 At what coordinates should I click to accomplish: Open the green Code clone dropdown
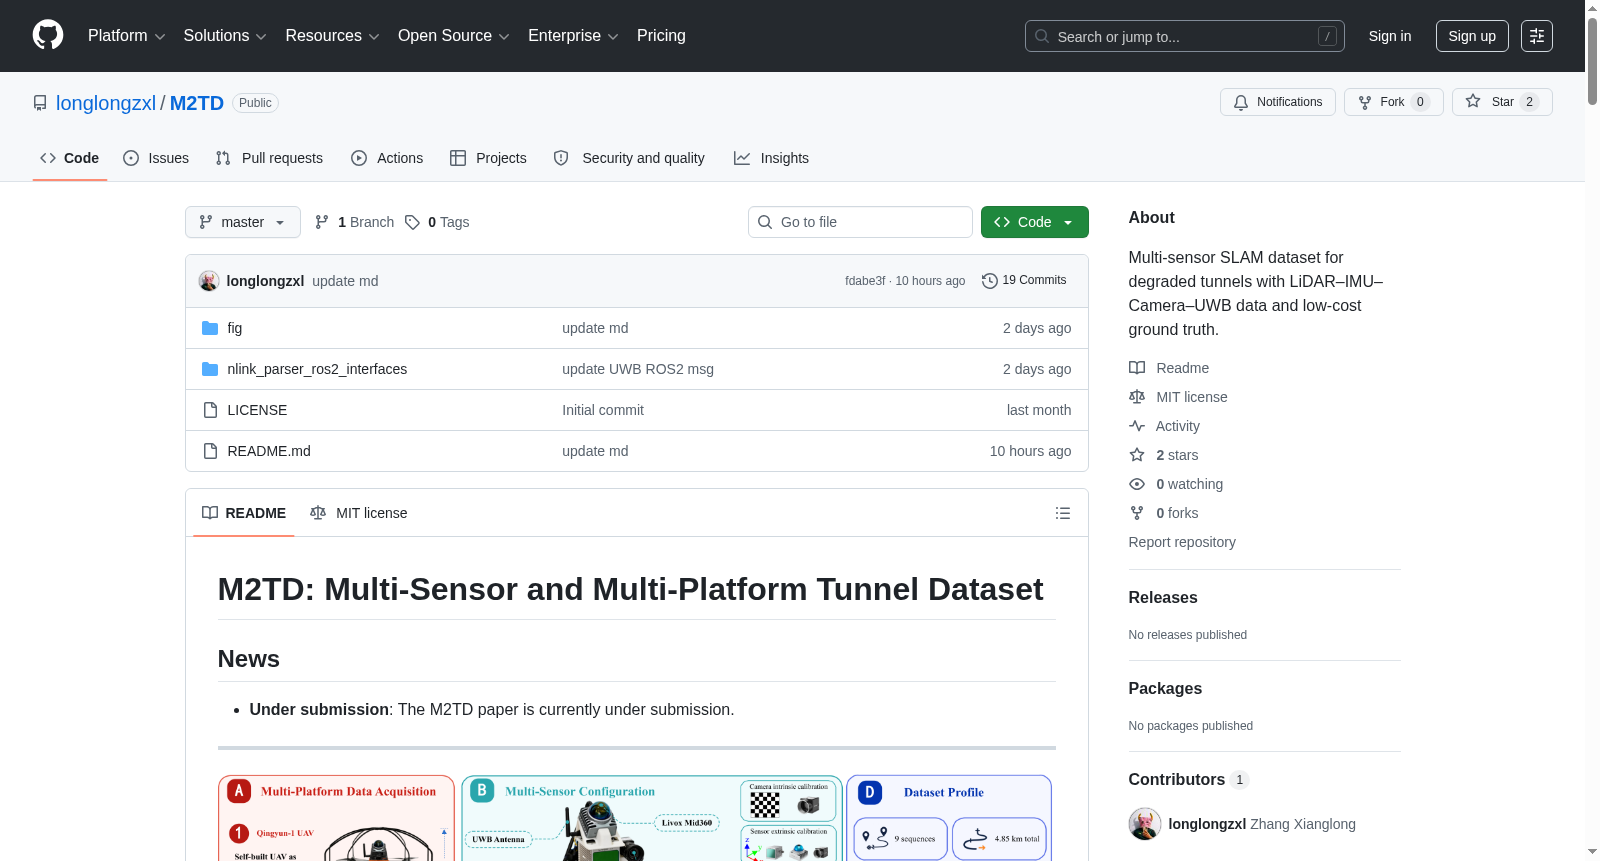point(1034,222)
